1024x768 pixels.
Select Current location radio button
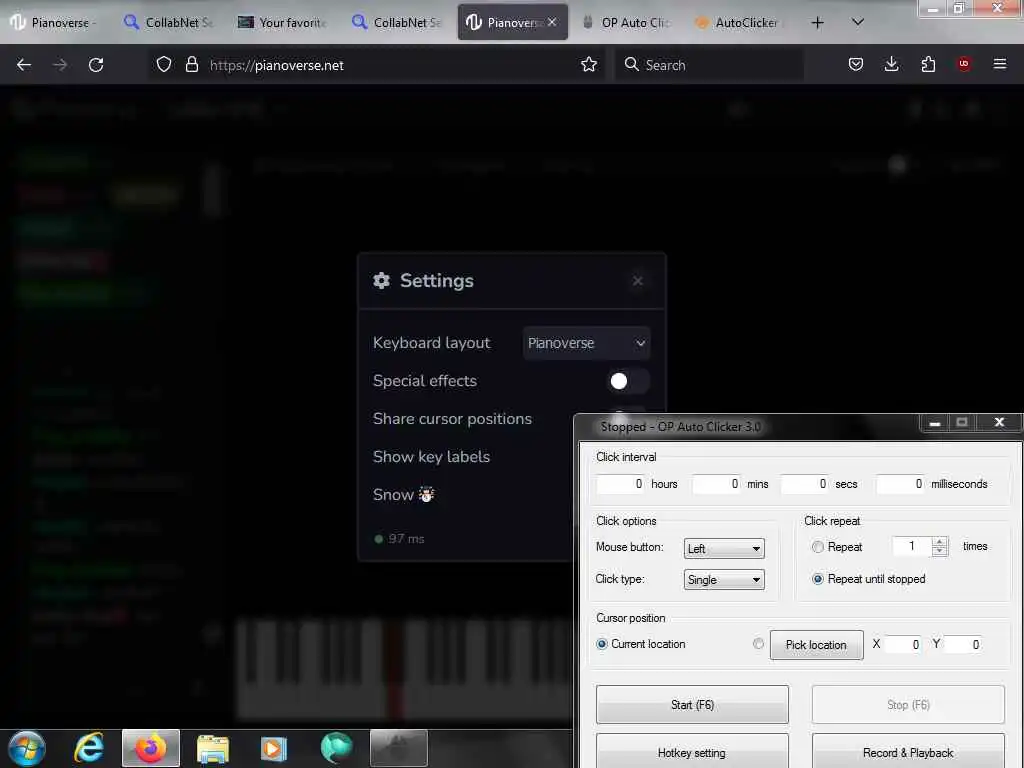coord(602,644)
